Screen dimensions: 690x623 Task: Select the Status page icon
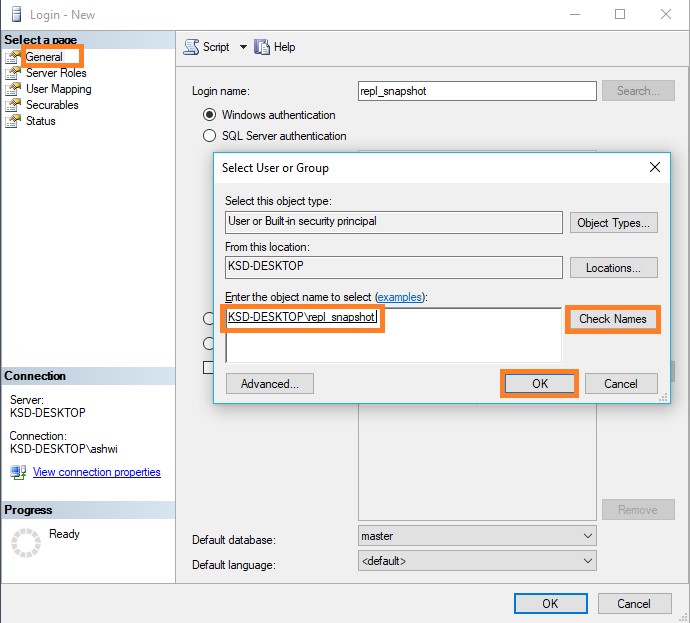12,121
